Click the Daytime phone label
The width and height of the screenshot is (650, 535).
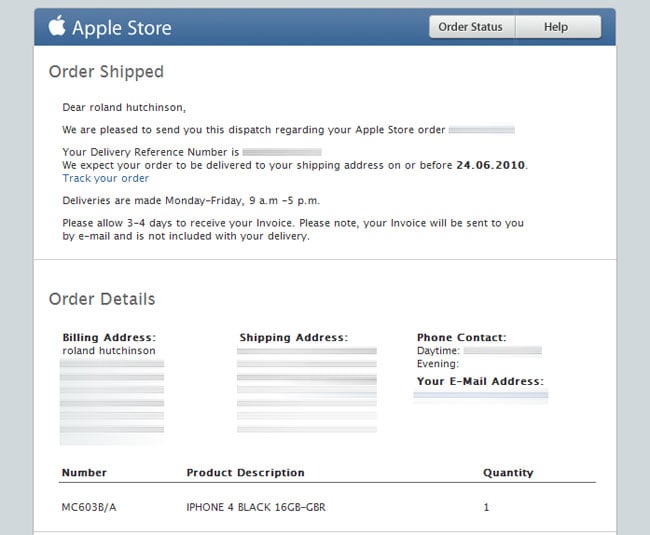point(438,351)
